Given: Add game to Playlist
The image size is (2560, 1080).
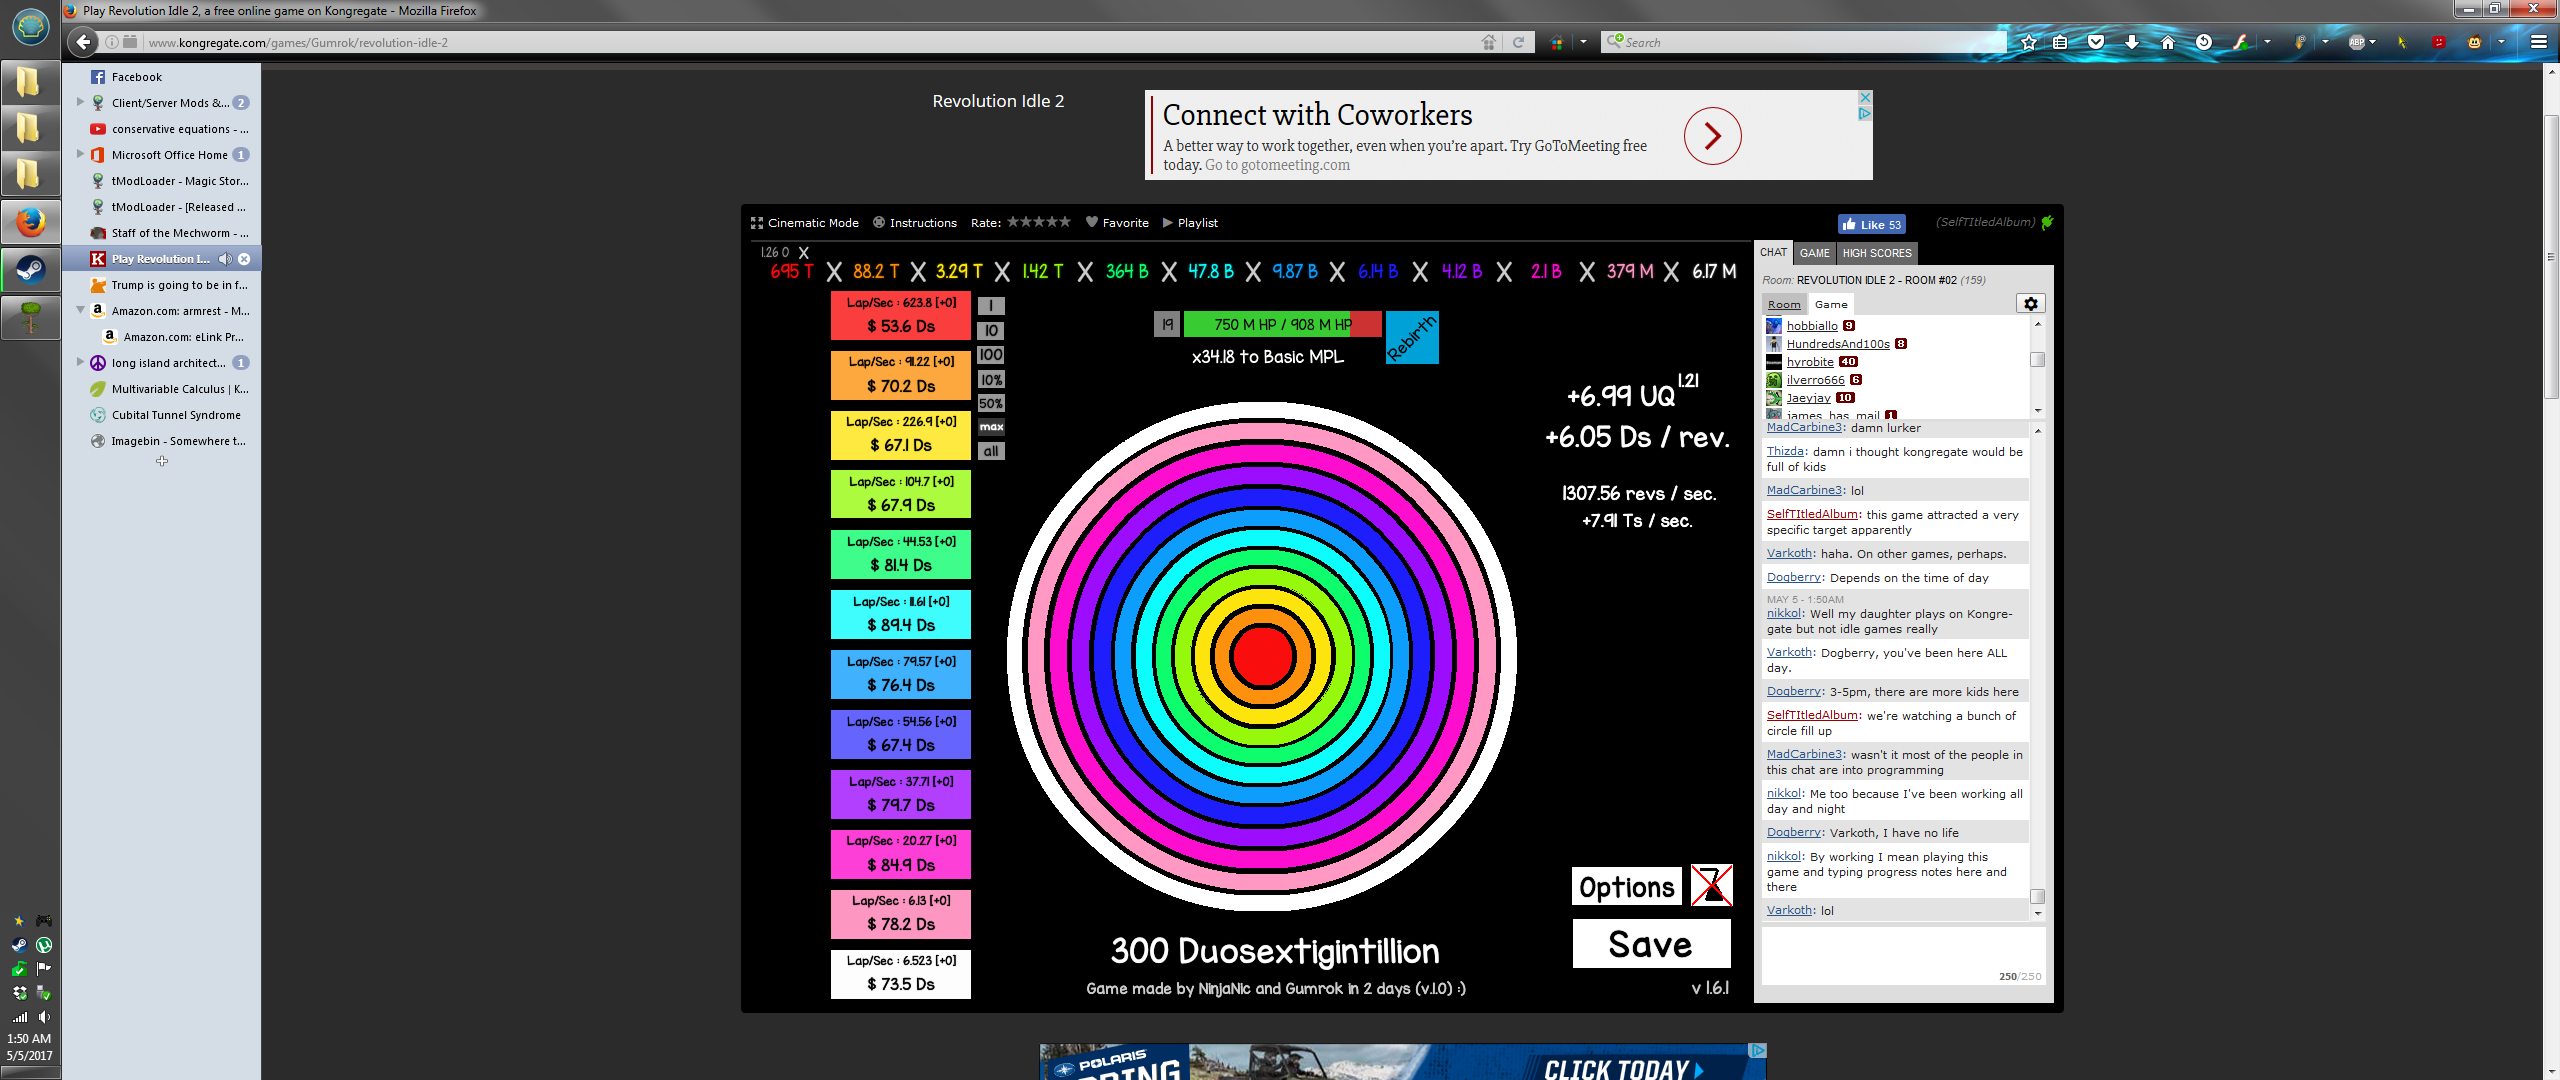Looking at the screenshot, I should (x=1190, y=223).
